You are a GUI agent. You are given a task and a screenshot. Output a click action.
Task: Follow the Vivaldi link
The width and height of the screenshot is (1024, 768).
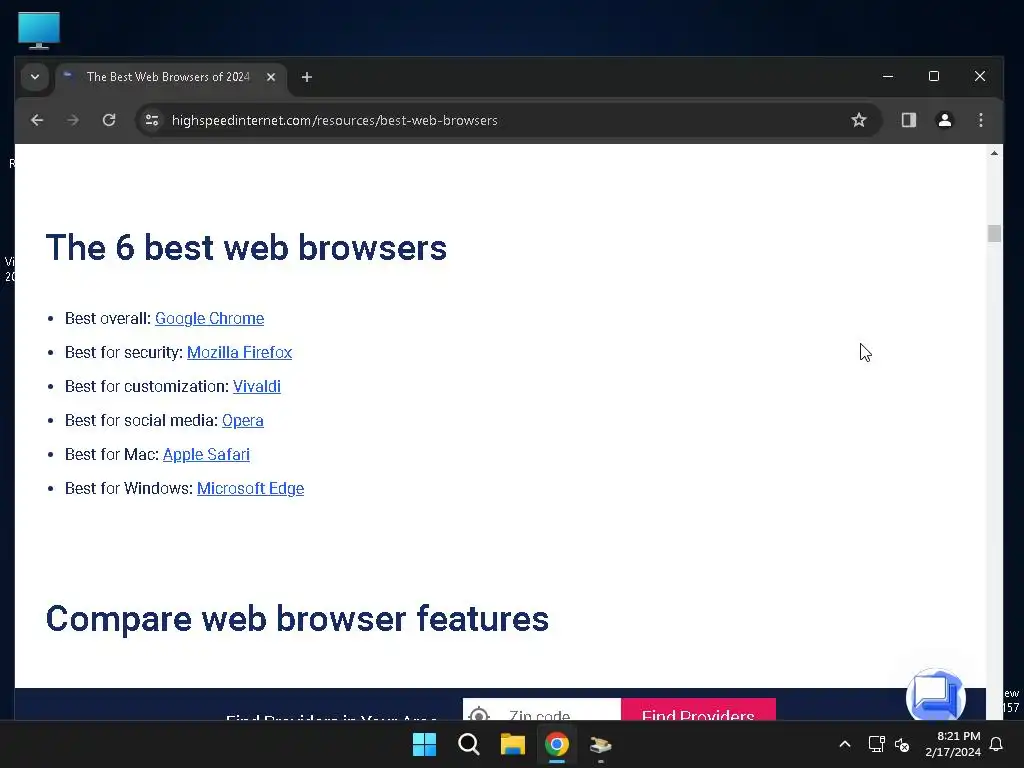pos(257,387)
